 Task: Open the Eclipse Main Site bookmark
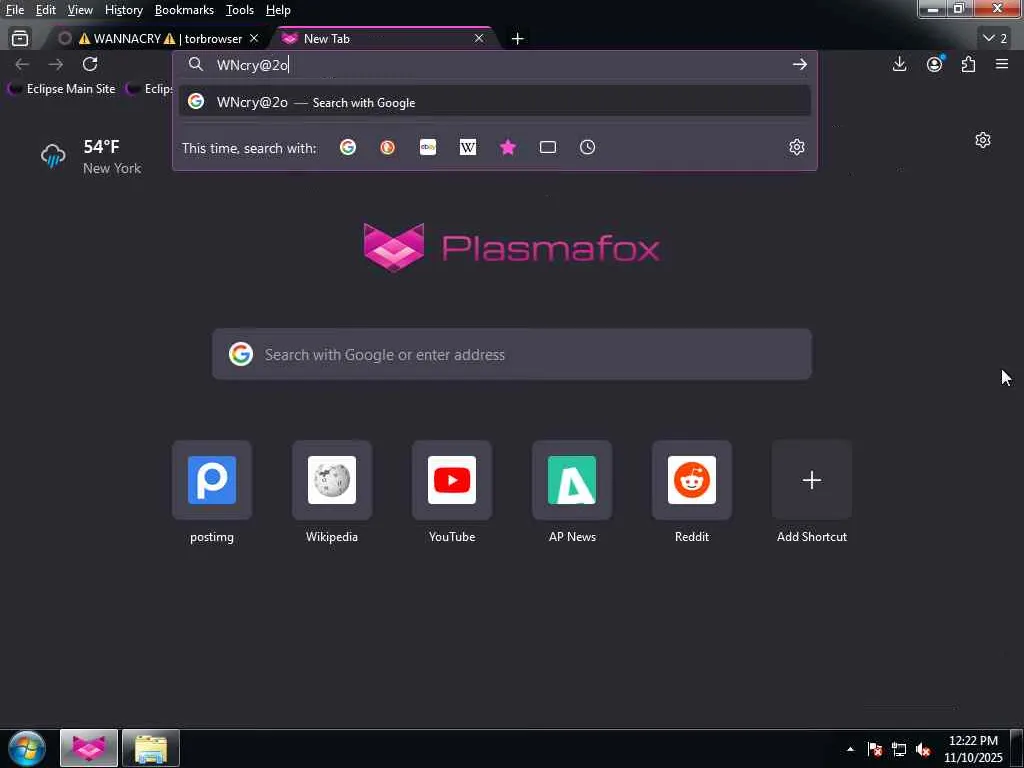pyautogui.click(x=62, y=89)
